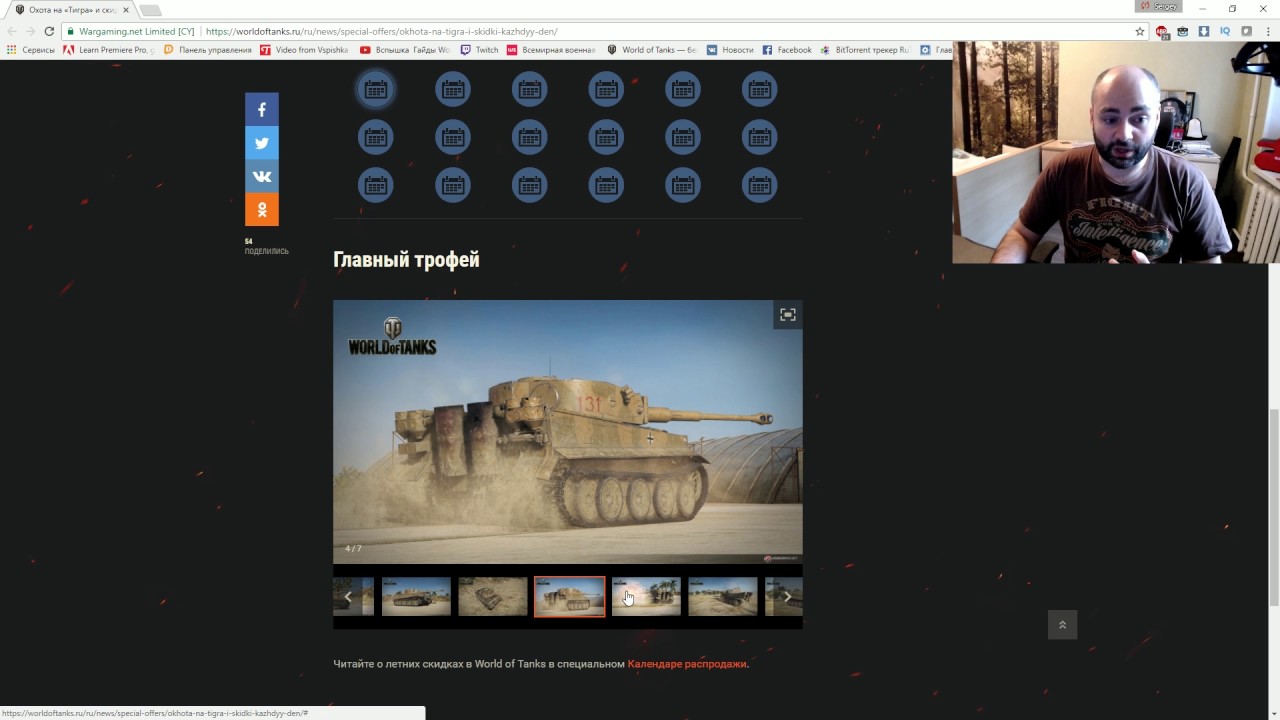Image resolution: width=1280 pixels, height=720 pixels.
Task: Jump back to top of page
Action: pyautogui.click(x=1062, y=625)
